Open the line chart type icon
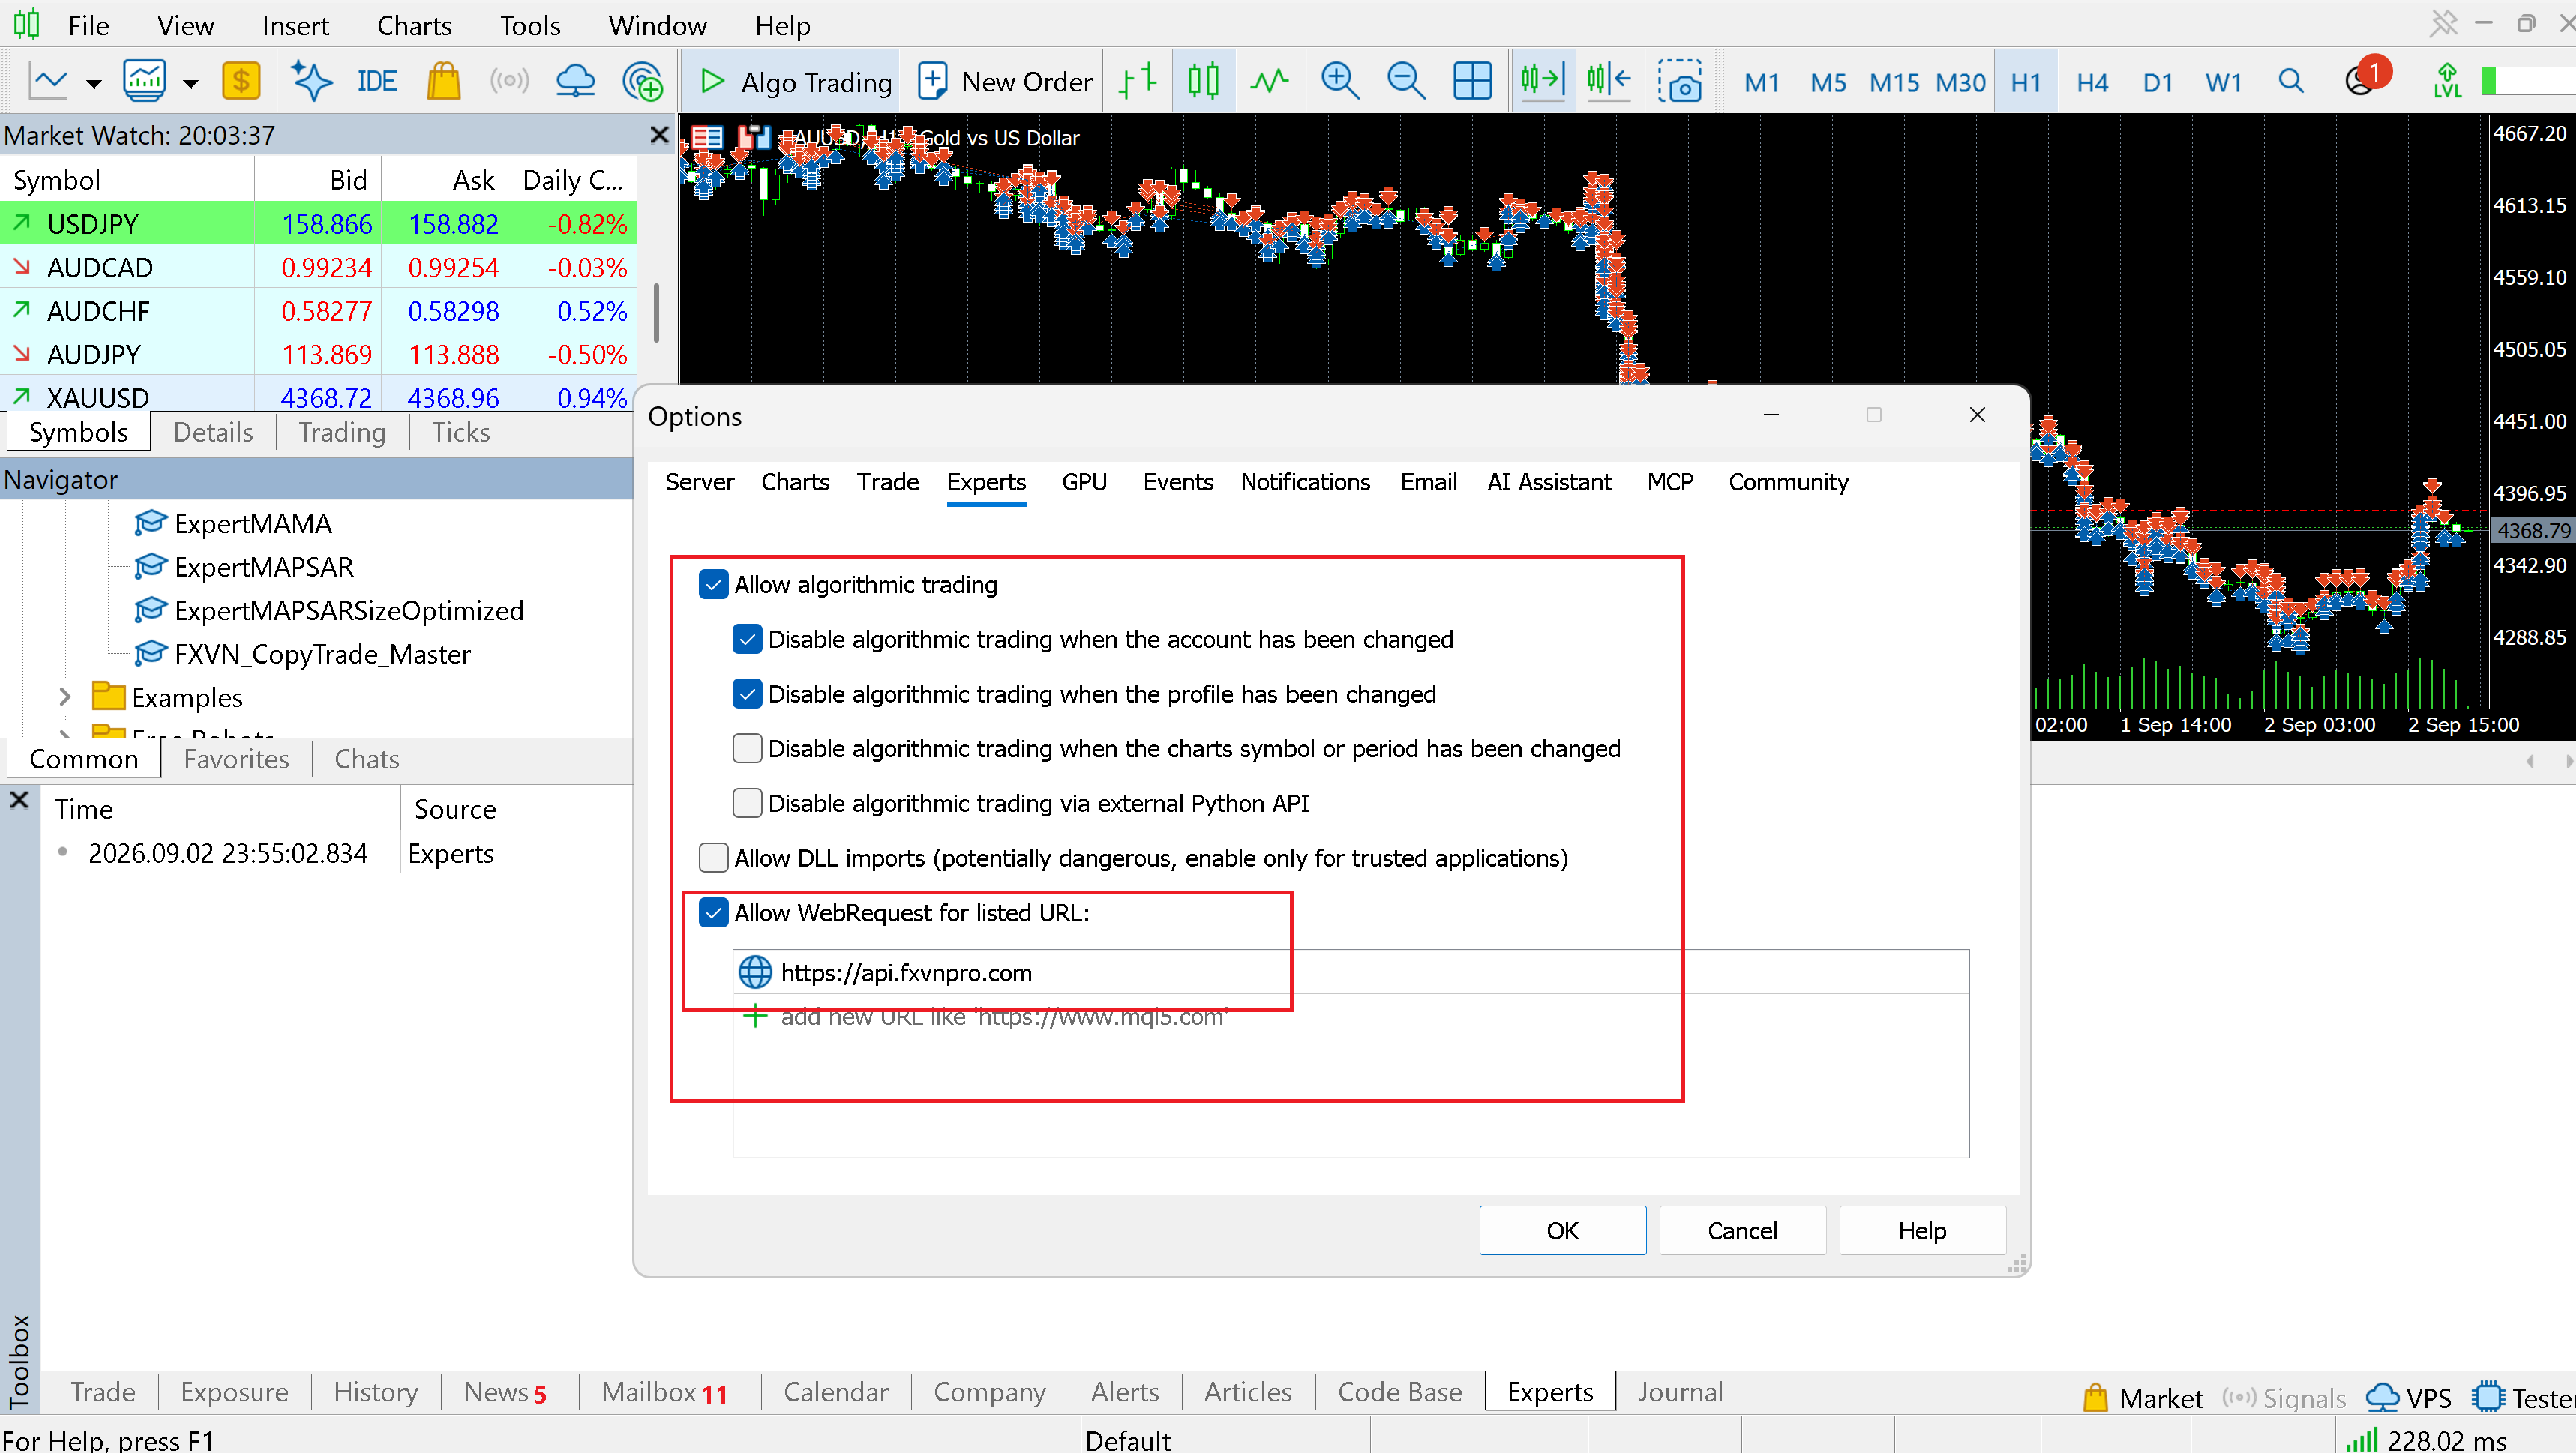This screenshot has height=1453, width=2576. [48, 81]
